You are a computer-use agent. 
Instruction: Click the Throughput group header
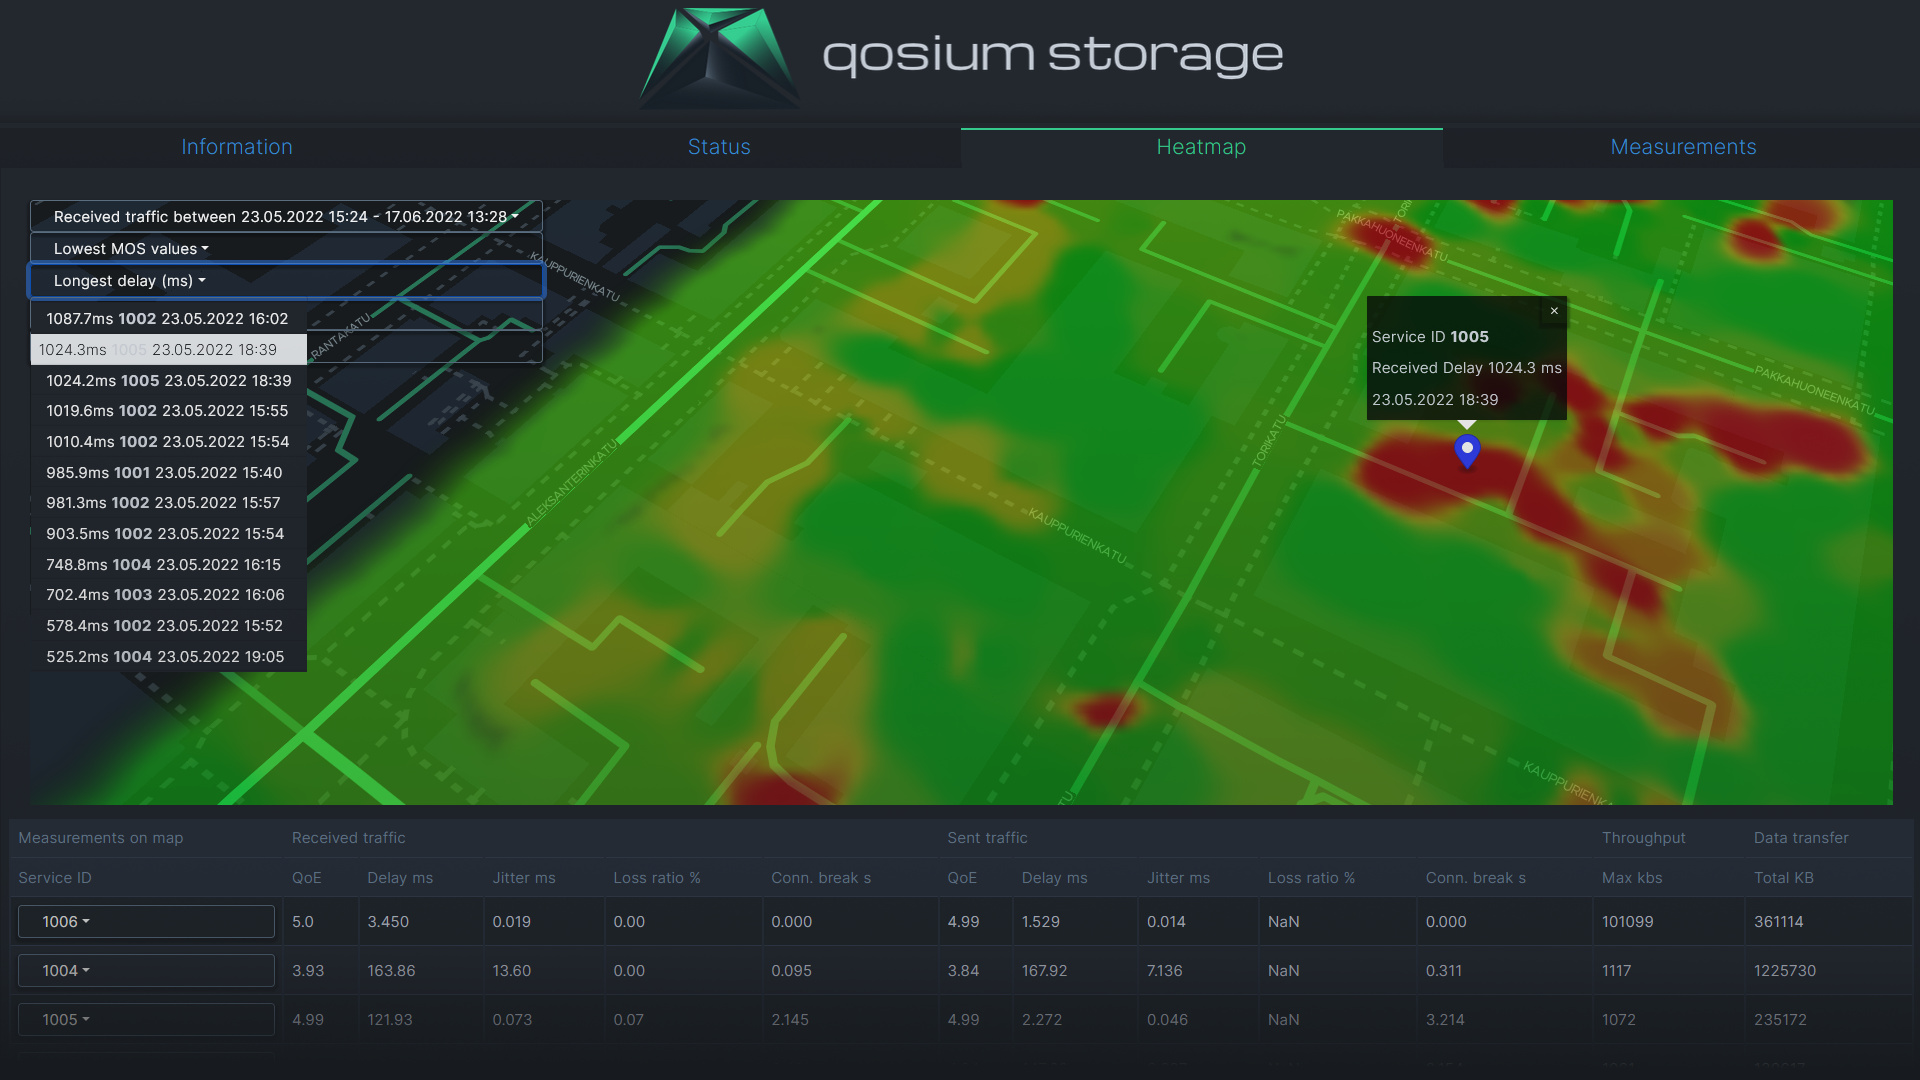pyautogui.click(x=1643, y=838)
